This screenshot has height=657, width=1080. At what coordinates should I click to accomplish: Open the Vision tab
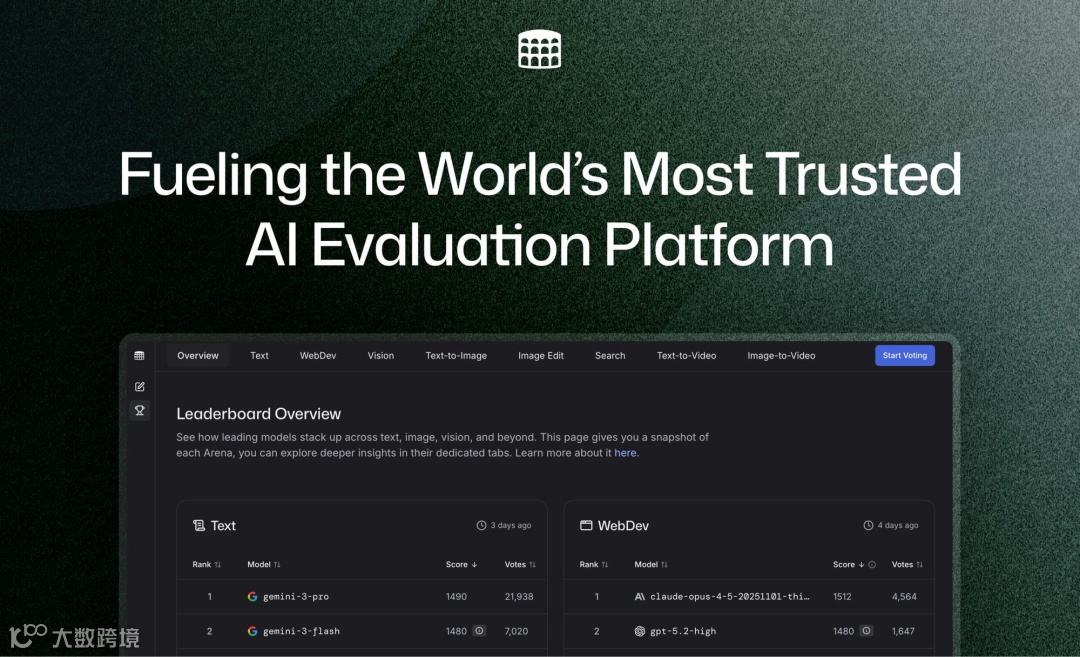click(381, 355)
